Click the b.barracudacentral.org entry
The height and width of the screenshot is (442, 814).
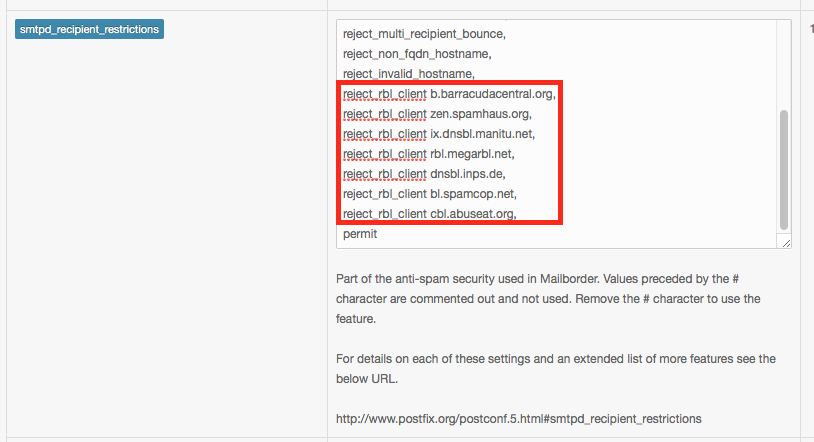[493, 94]
